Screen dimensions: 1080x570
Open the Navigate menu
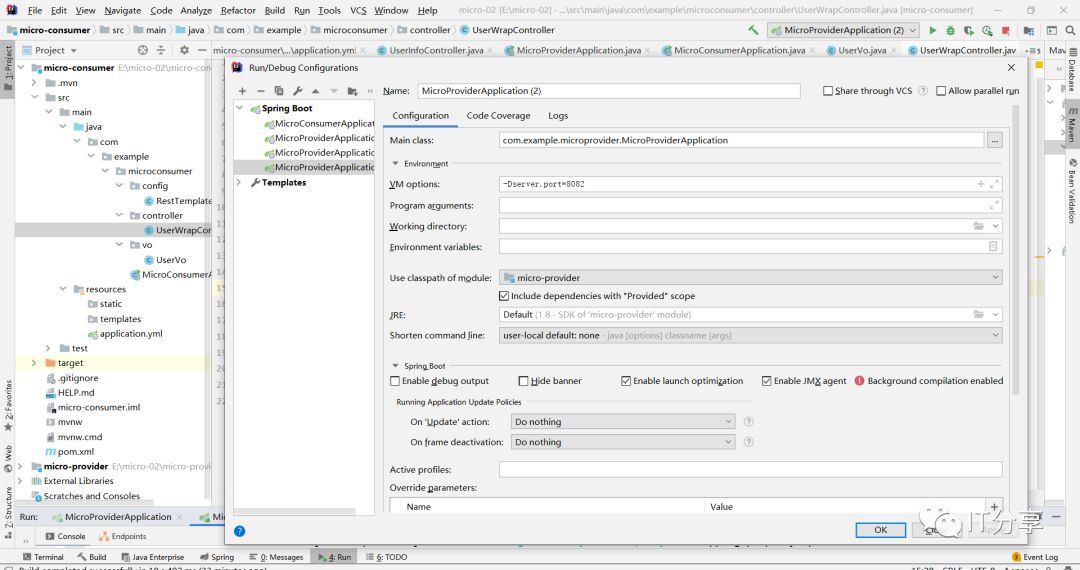click(x=123, y=10)
